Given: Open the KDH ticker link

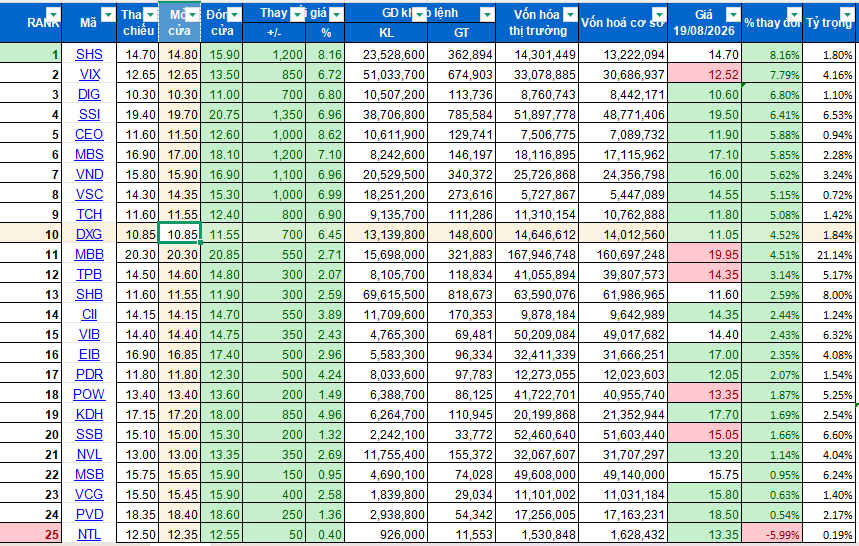Looking at the screenshot, I should point(89,415).
